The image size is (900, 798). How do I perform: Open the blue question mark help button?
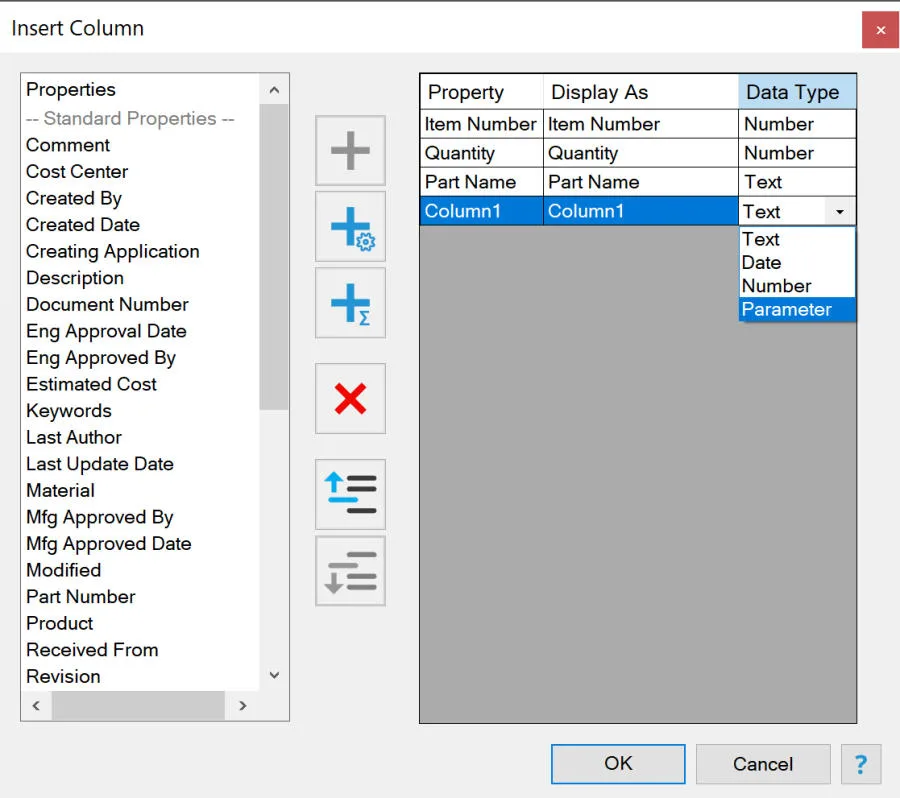pos(860,764)
